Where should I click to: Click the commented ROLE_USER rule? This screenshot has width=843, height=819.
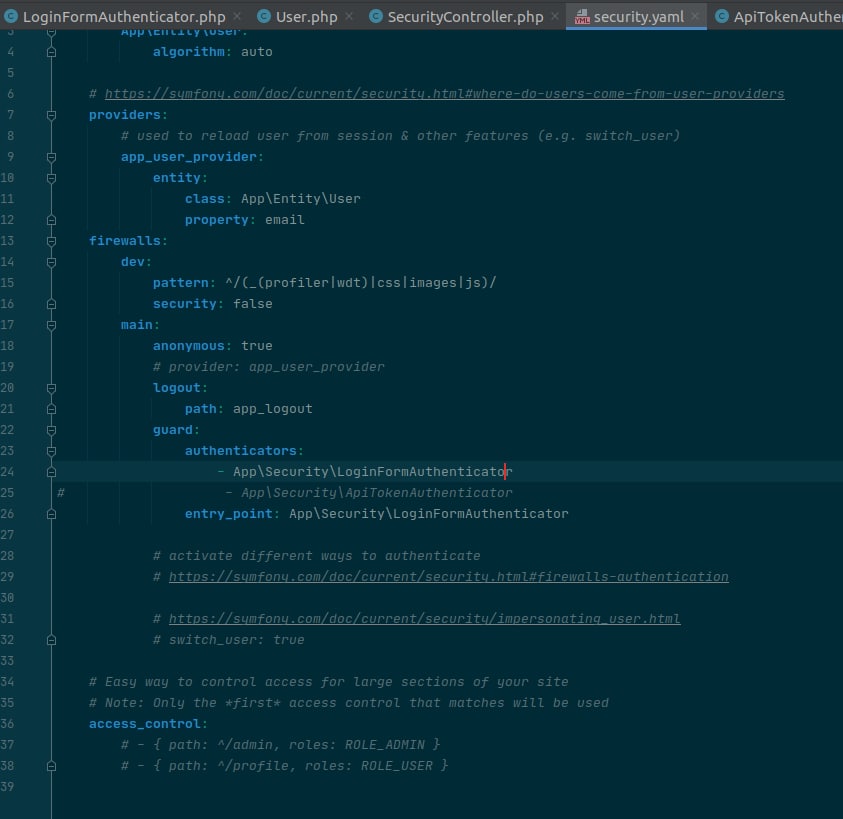click(x=284, y=765)
